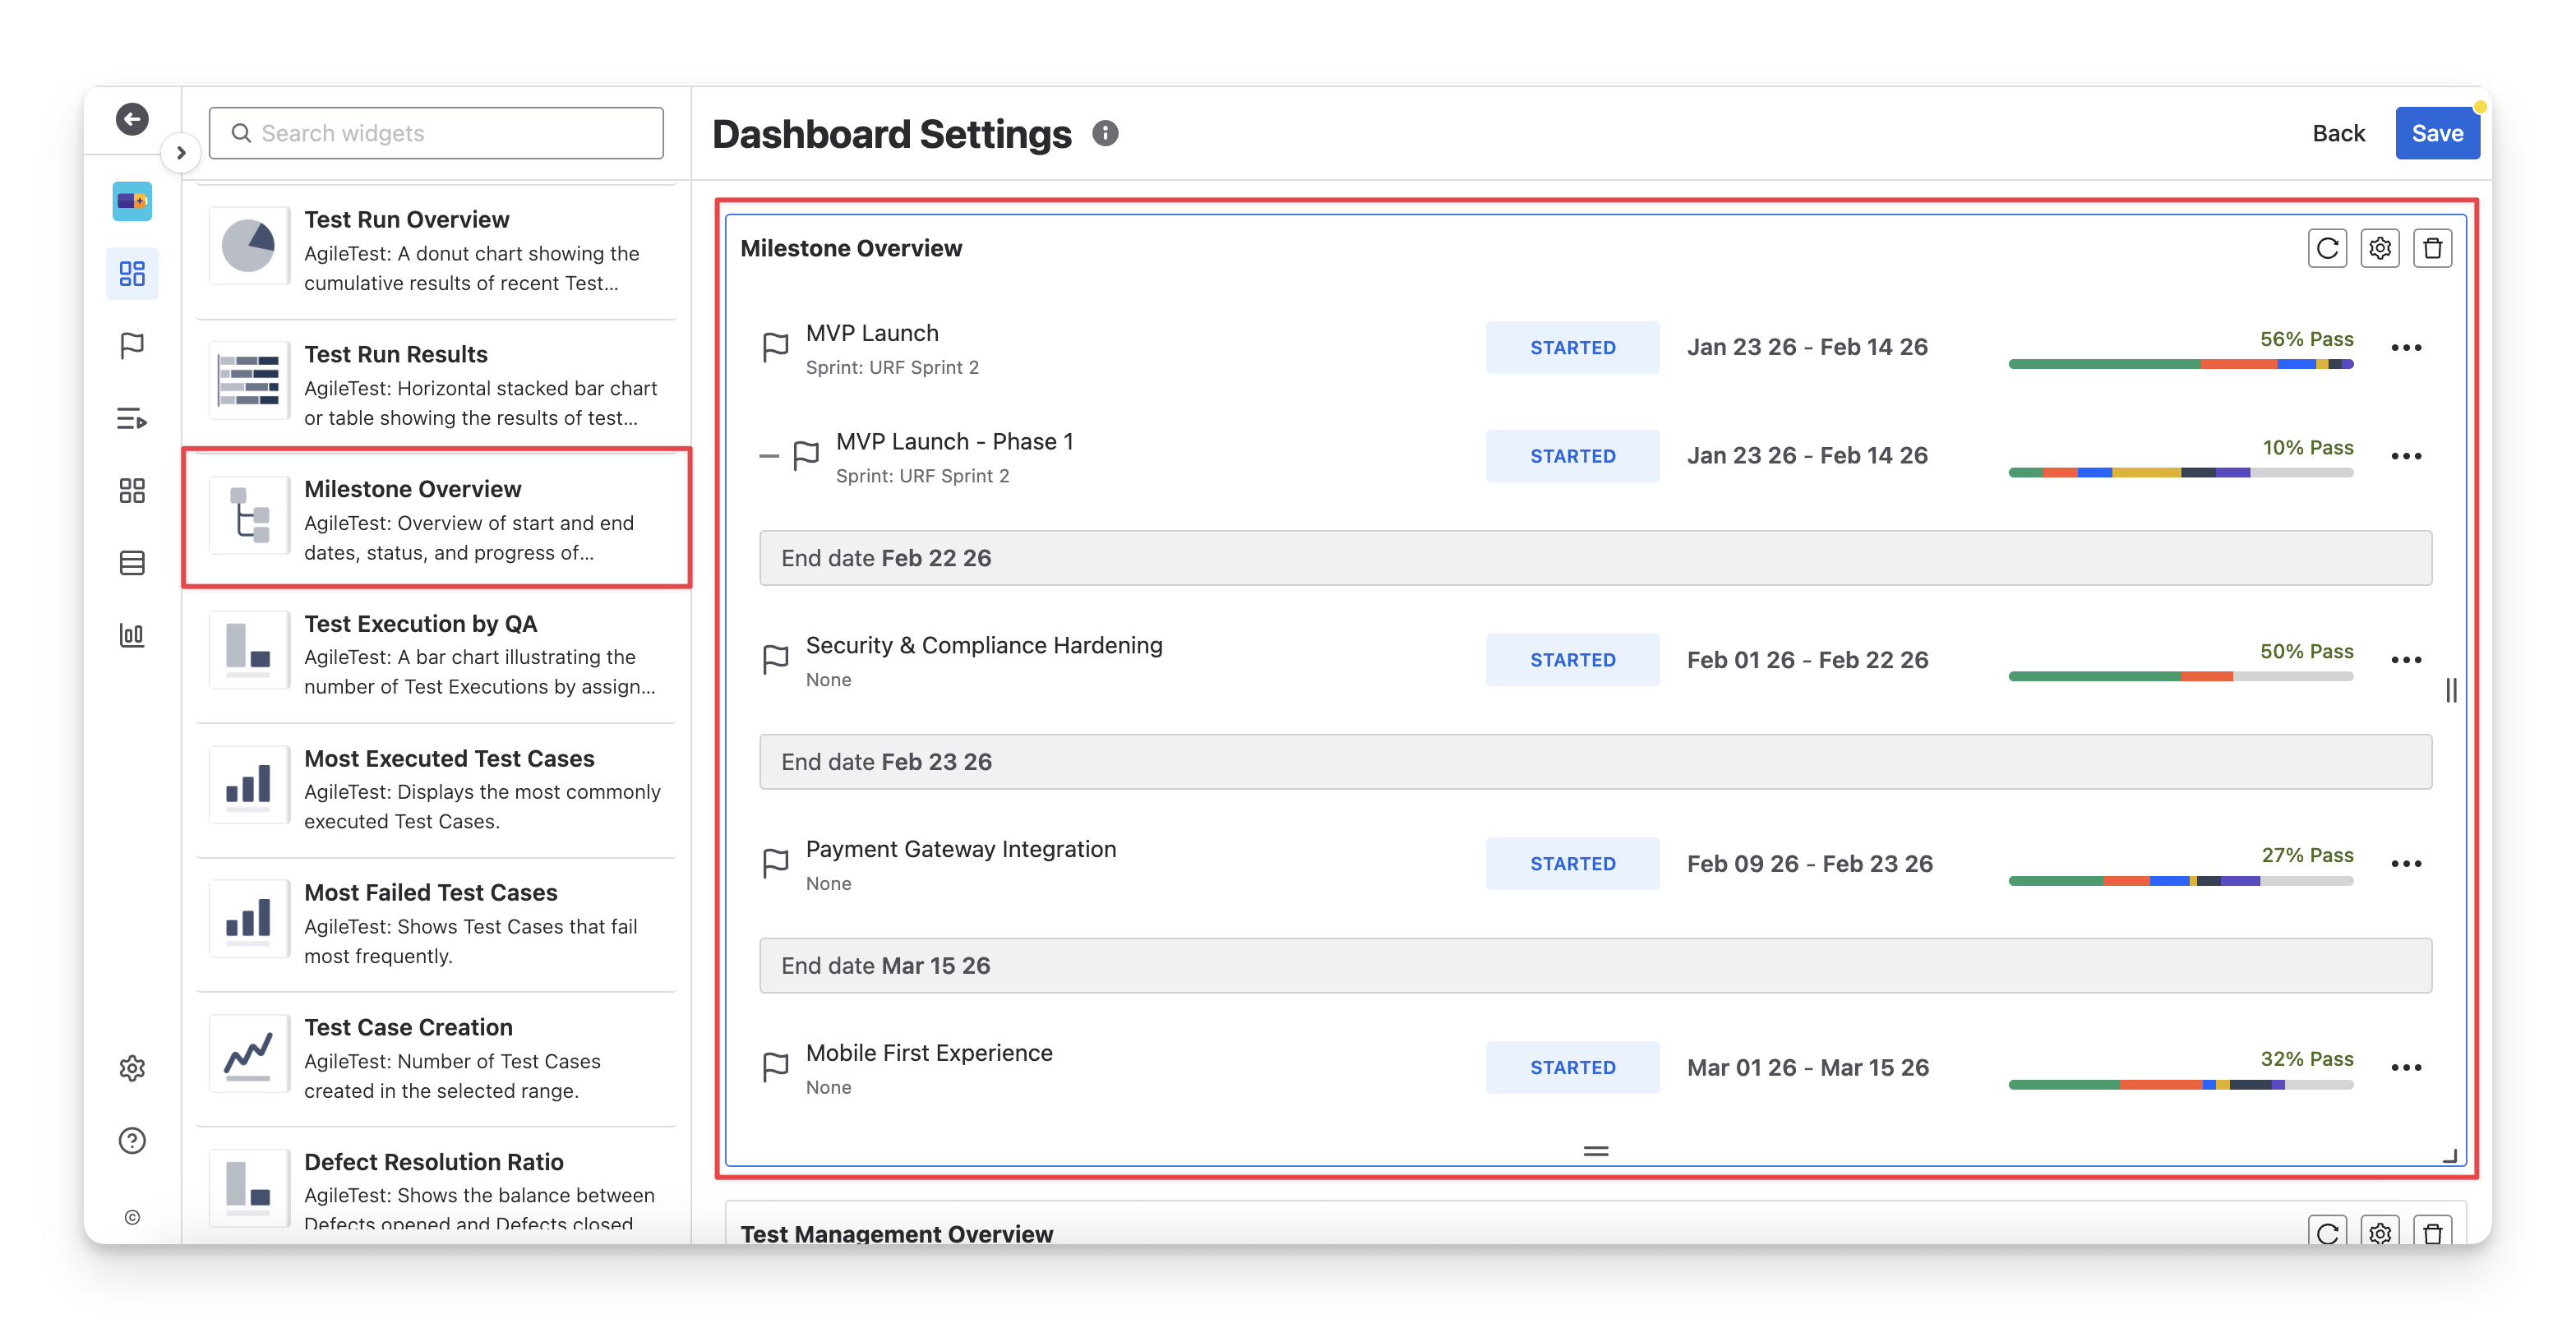2576x1328 pixels.
Task: Click the Save button
Action: (x=2436, y=133)
